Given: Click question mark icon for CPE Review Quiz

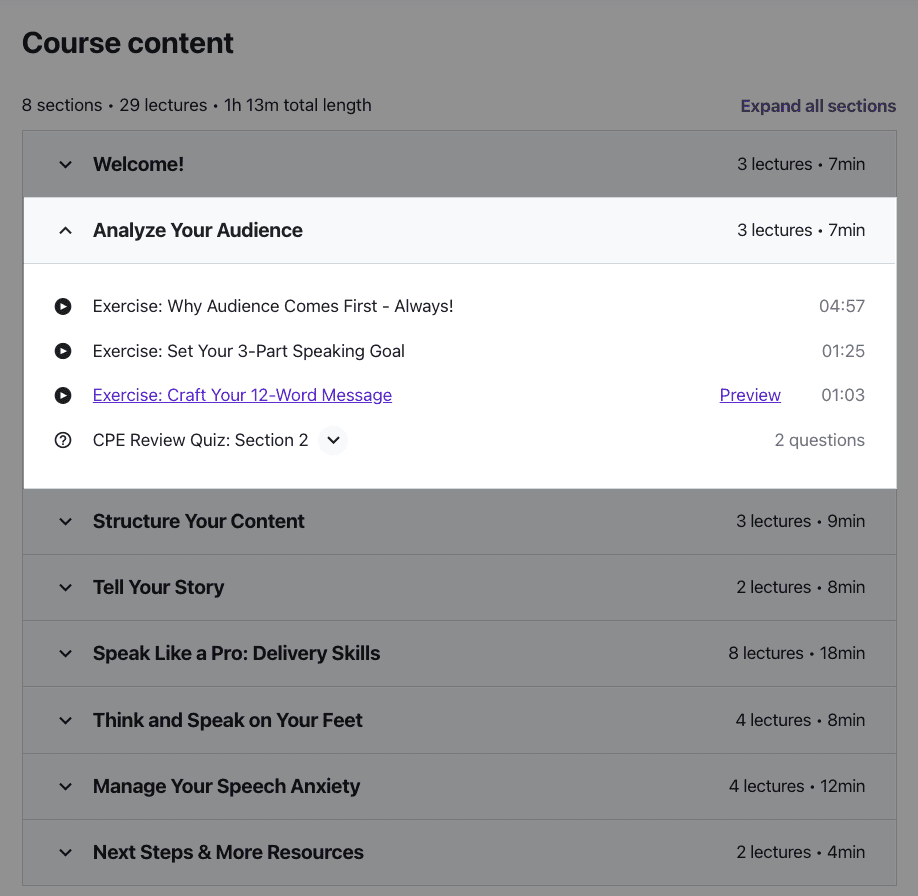Looking at the screenshot, I should tap(63, 440).
